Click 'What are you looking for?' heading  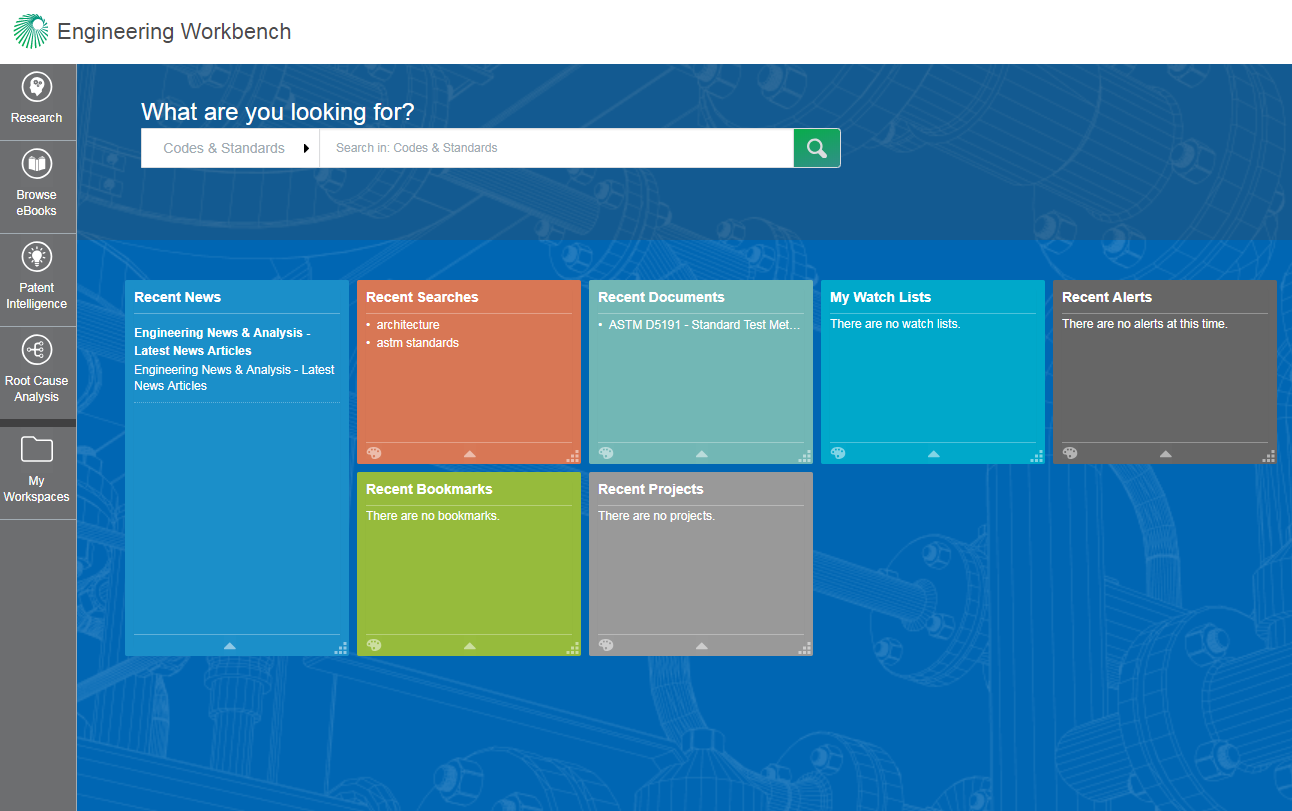click(277, 112)
